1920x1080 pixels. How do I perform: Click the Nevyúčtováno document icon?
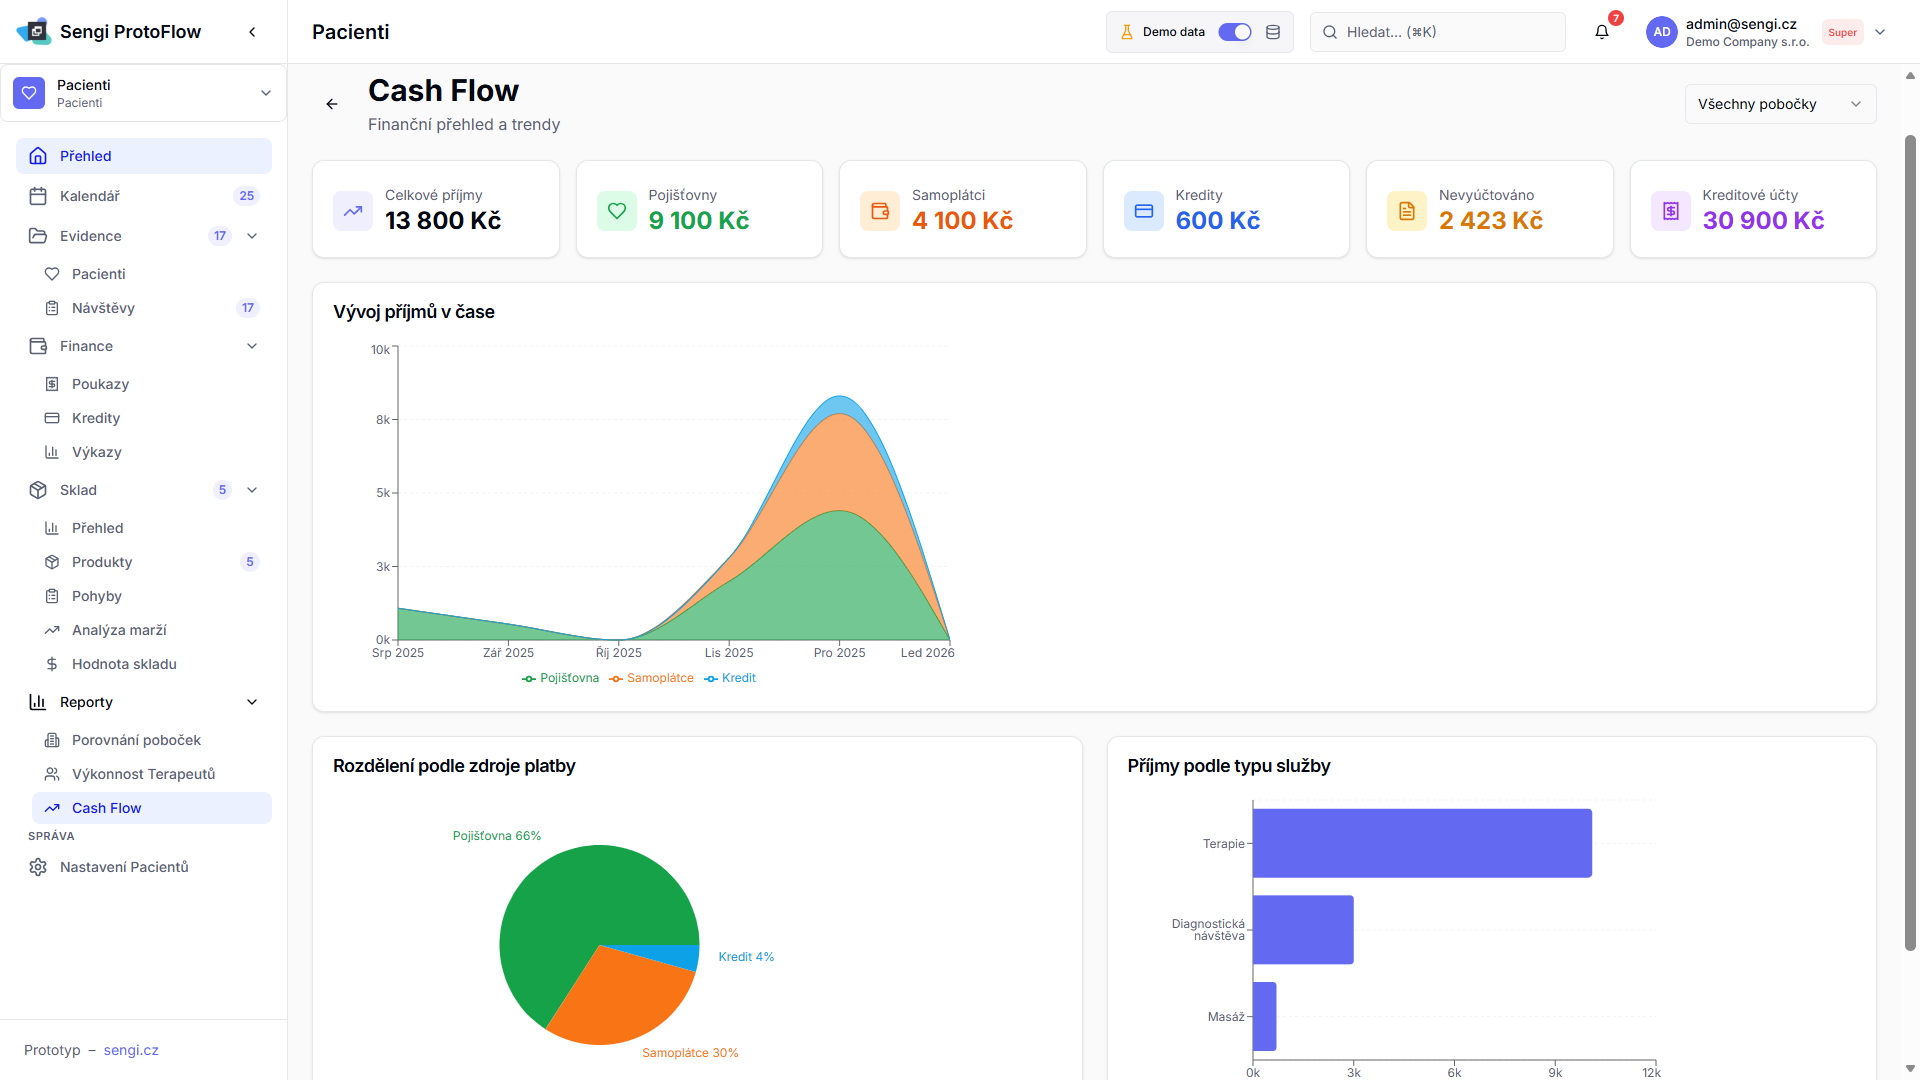pos(1406,211)
